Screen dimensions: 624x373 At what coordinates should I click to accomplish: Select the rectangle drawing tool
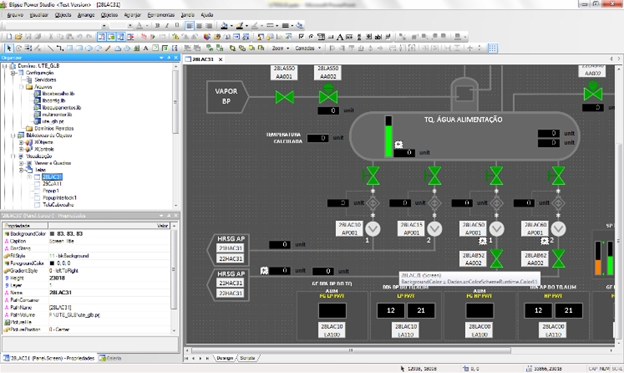[70, 48]
